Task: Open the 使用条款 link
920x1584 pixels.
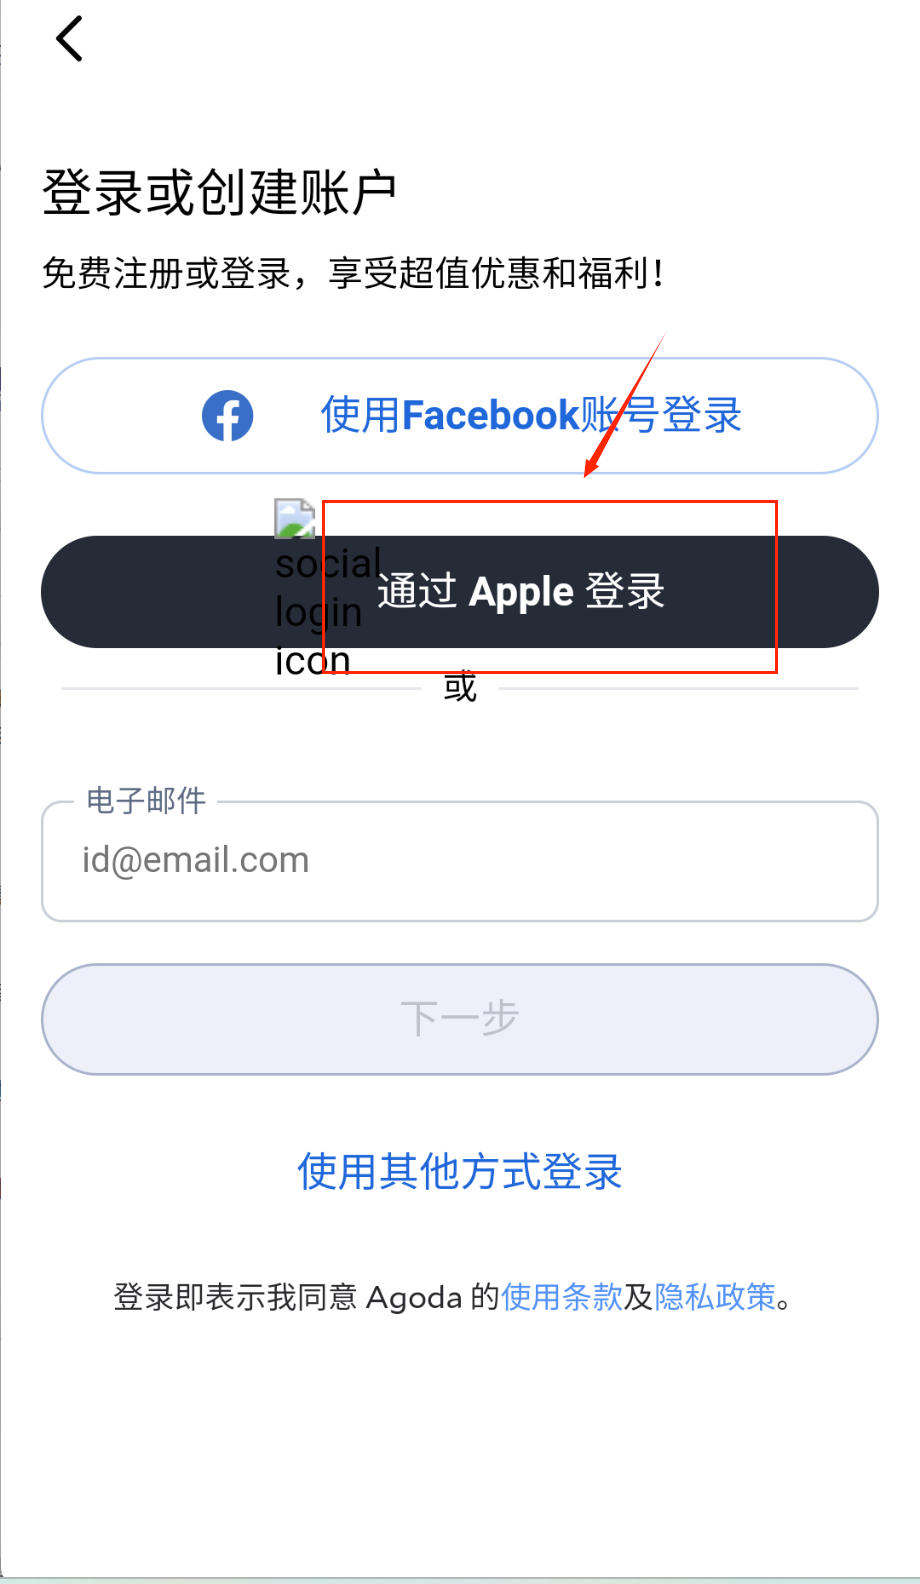Action: [562, 1297]
